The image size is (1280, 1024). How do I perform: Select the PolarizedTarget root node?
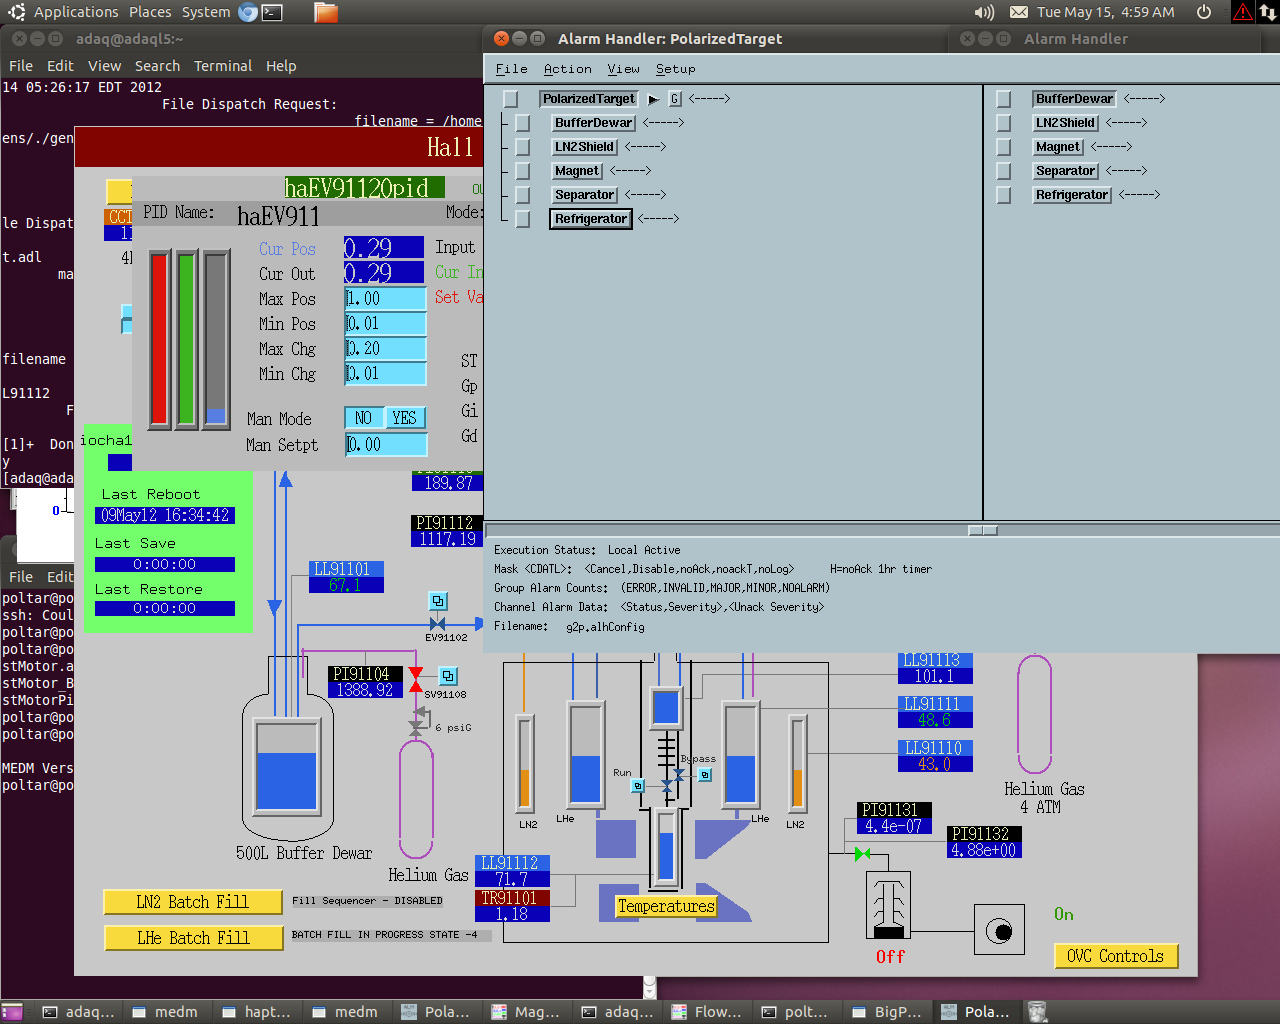[589, 99]
